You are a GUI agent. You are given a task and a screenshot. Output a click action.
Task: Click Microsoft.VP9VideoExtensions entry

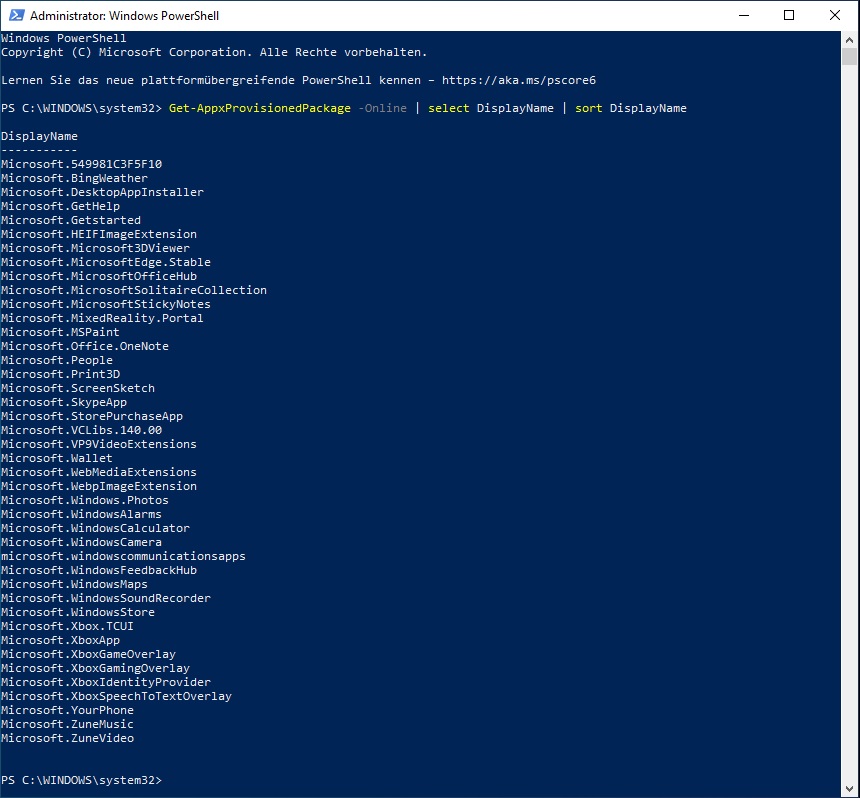click(x=99, y=444)
